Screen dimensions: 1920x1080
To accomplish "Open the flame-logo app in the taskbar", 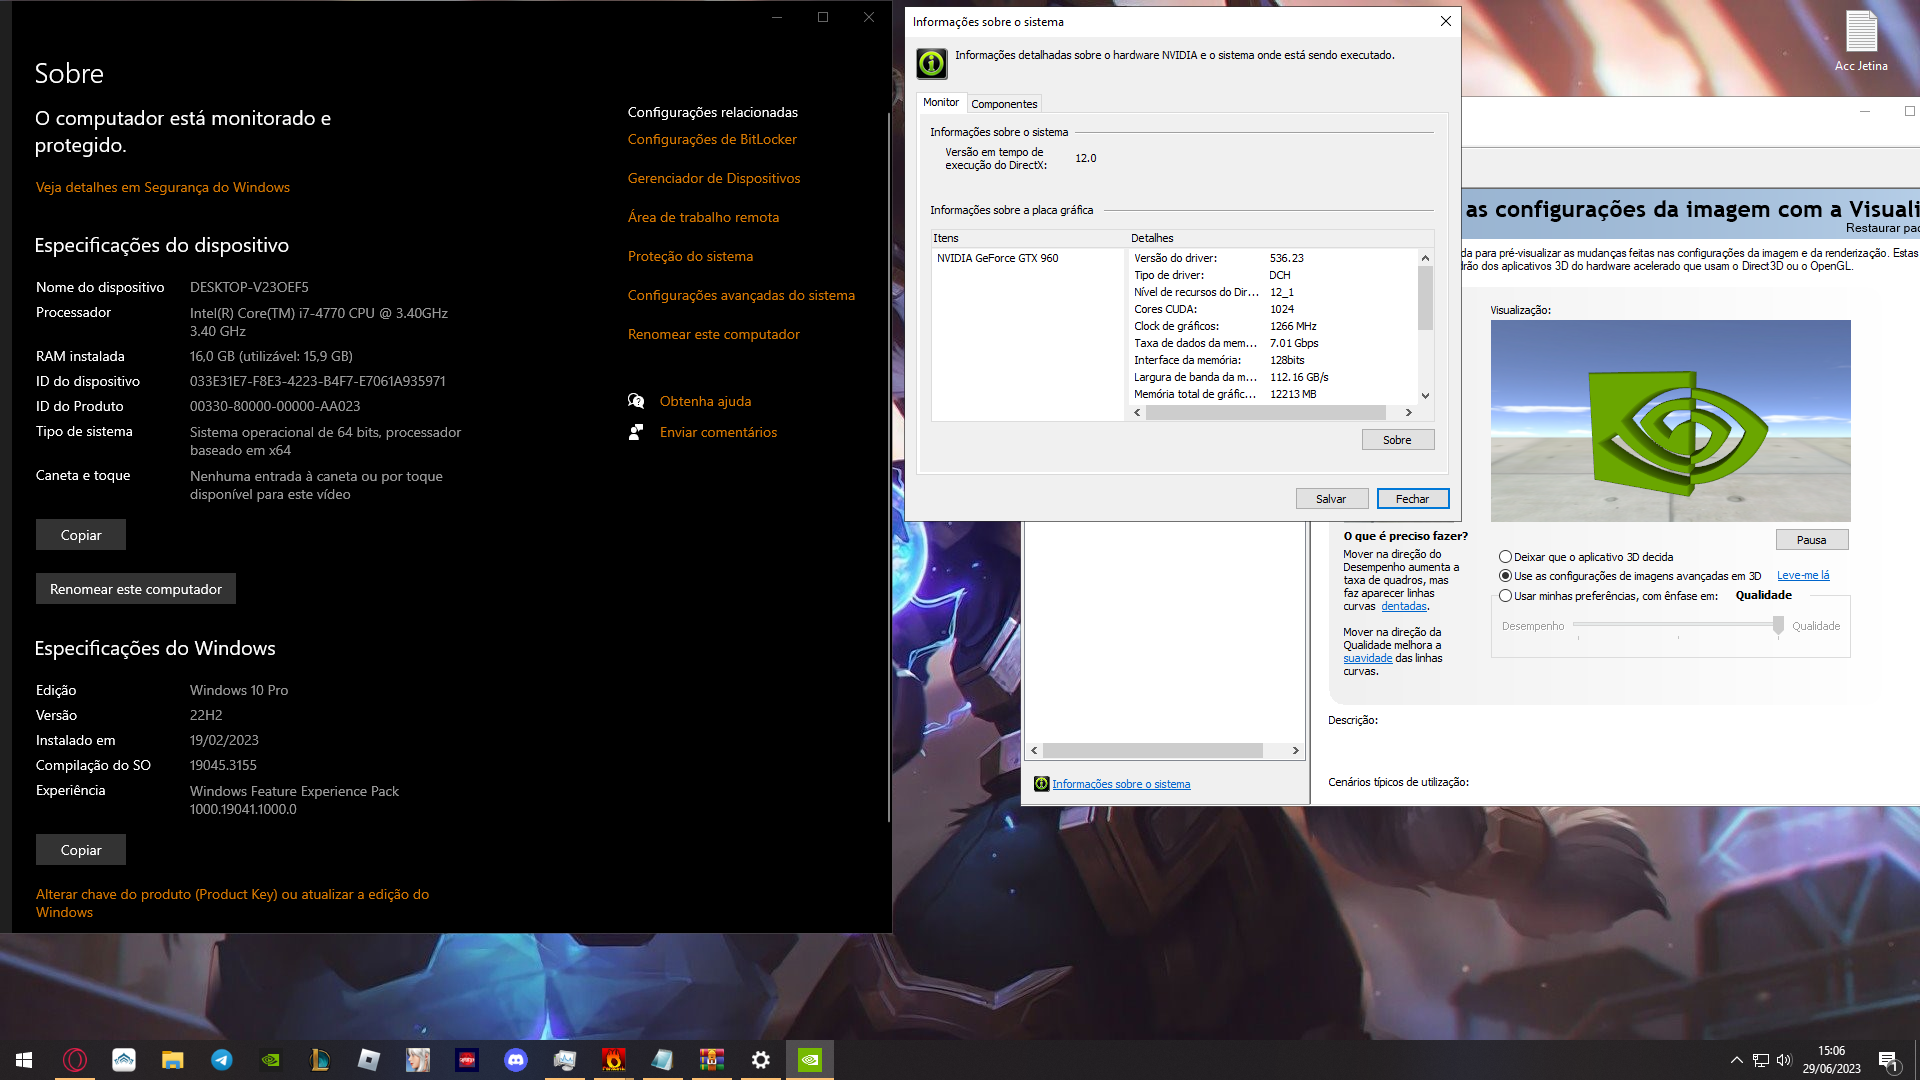I will (x=614, y=1060).
